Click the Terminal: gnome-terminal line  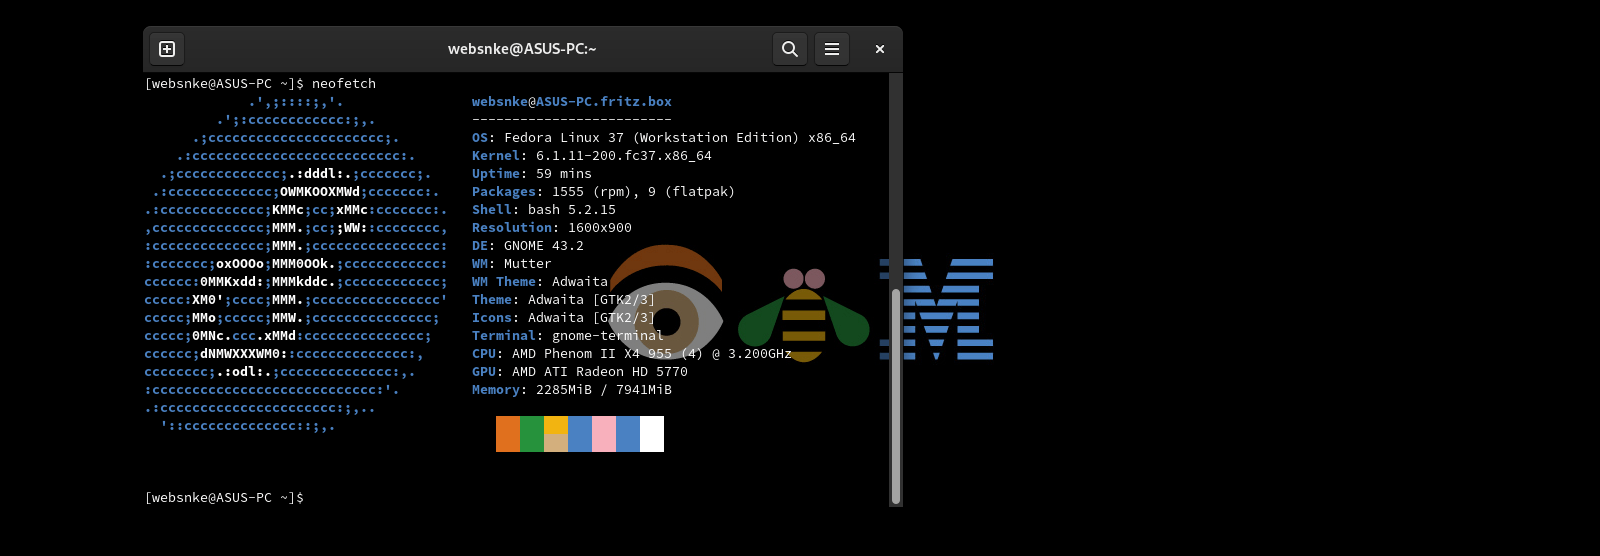click(568, 336)
